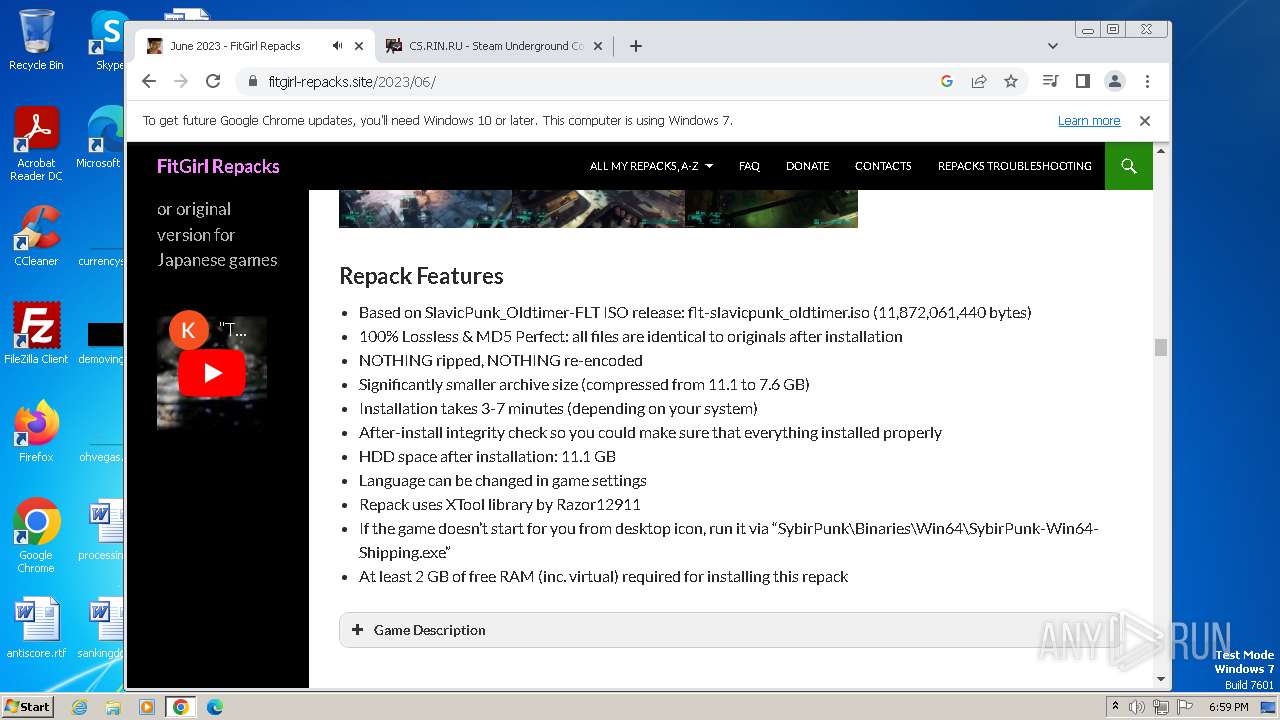Viewport: 1280px width, 720px height.
Task: Open a new Chrome tab
Action: coord(635,46)
